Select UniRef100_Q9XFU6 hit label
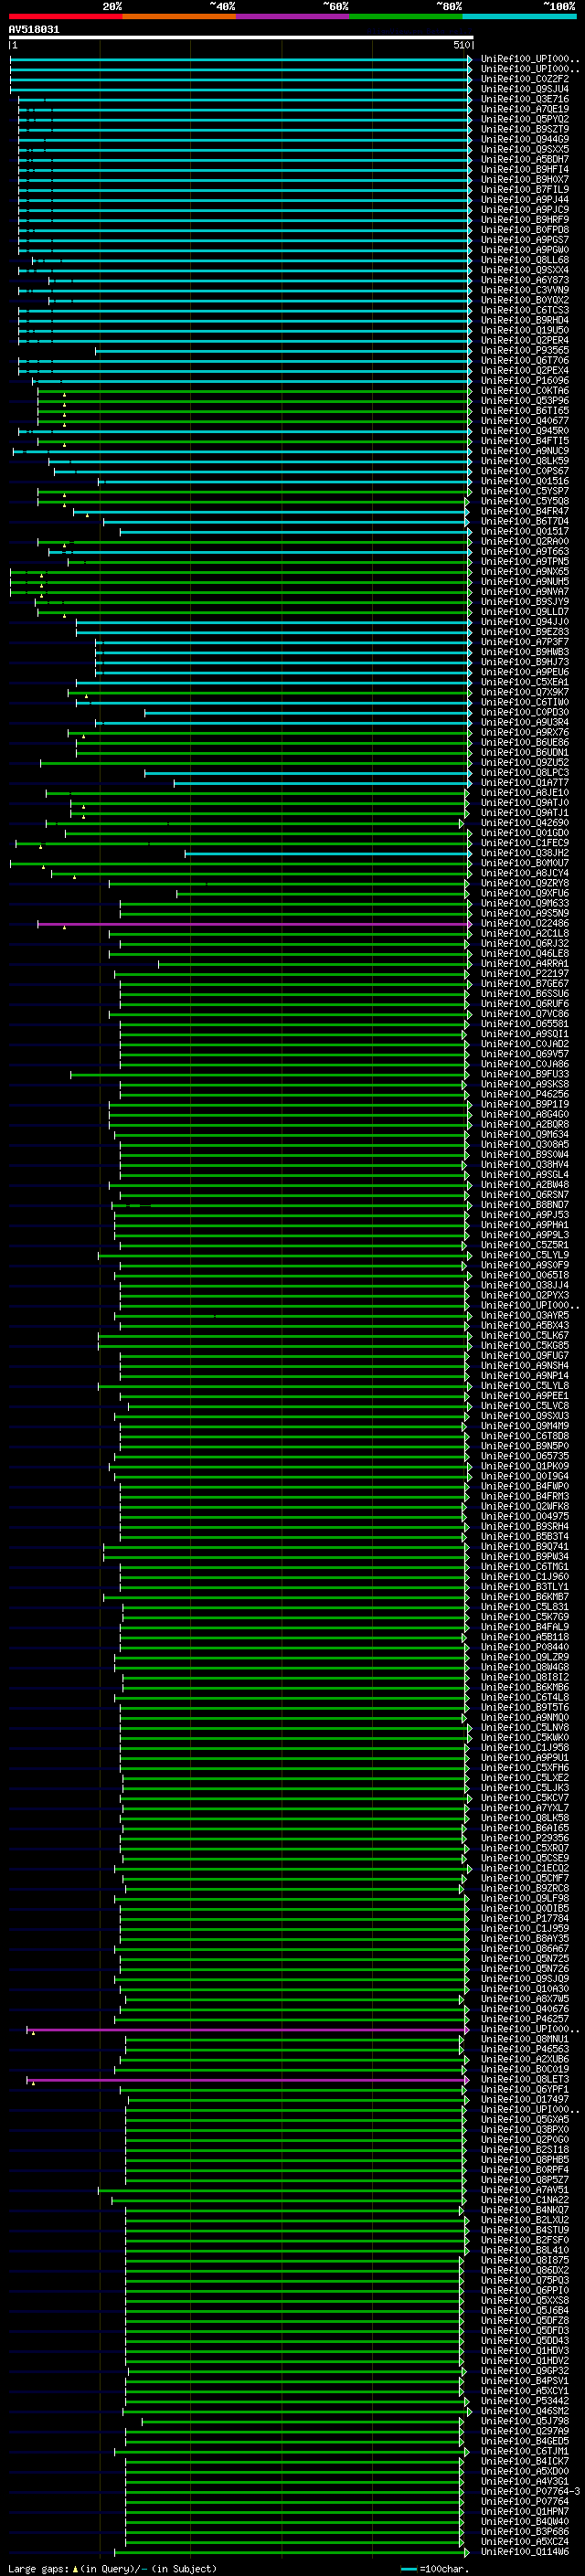 point(525,894)
